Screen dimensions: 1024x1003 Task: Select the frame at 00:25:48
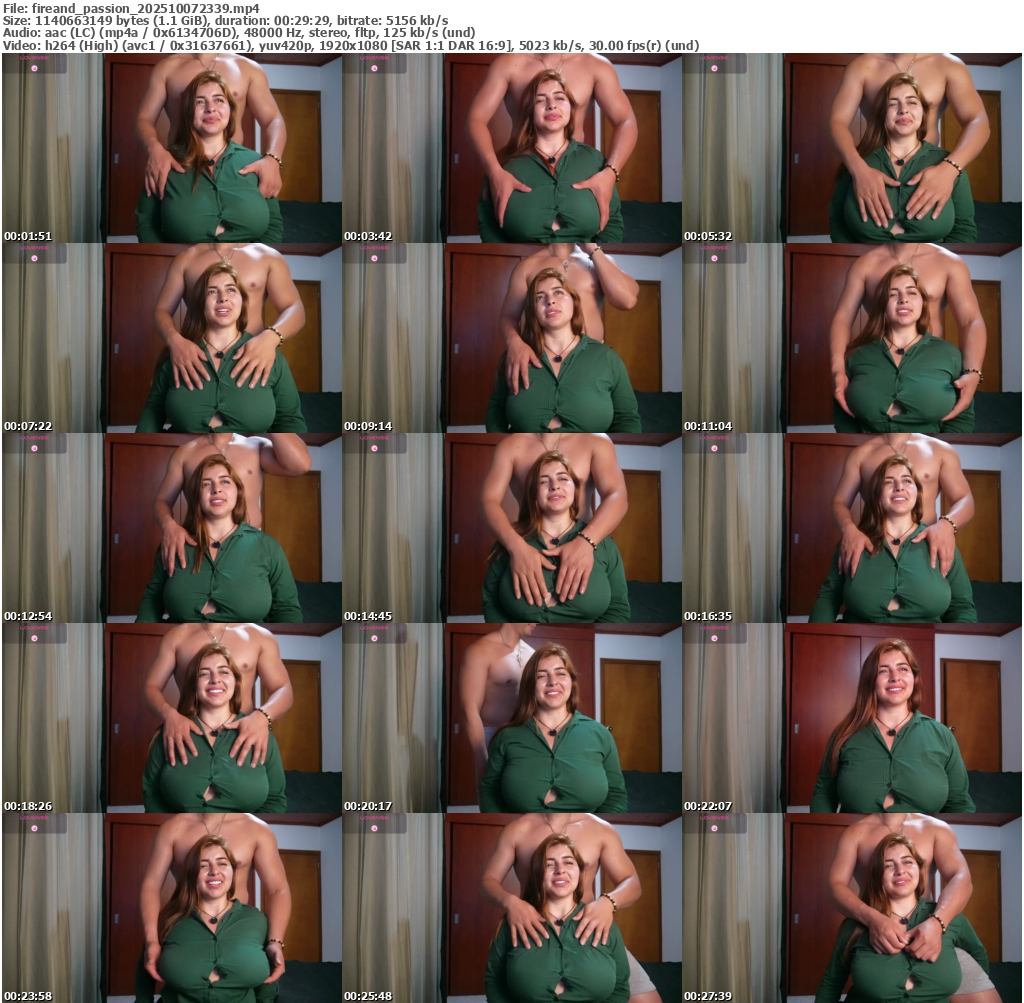(x=512, y=908)
